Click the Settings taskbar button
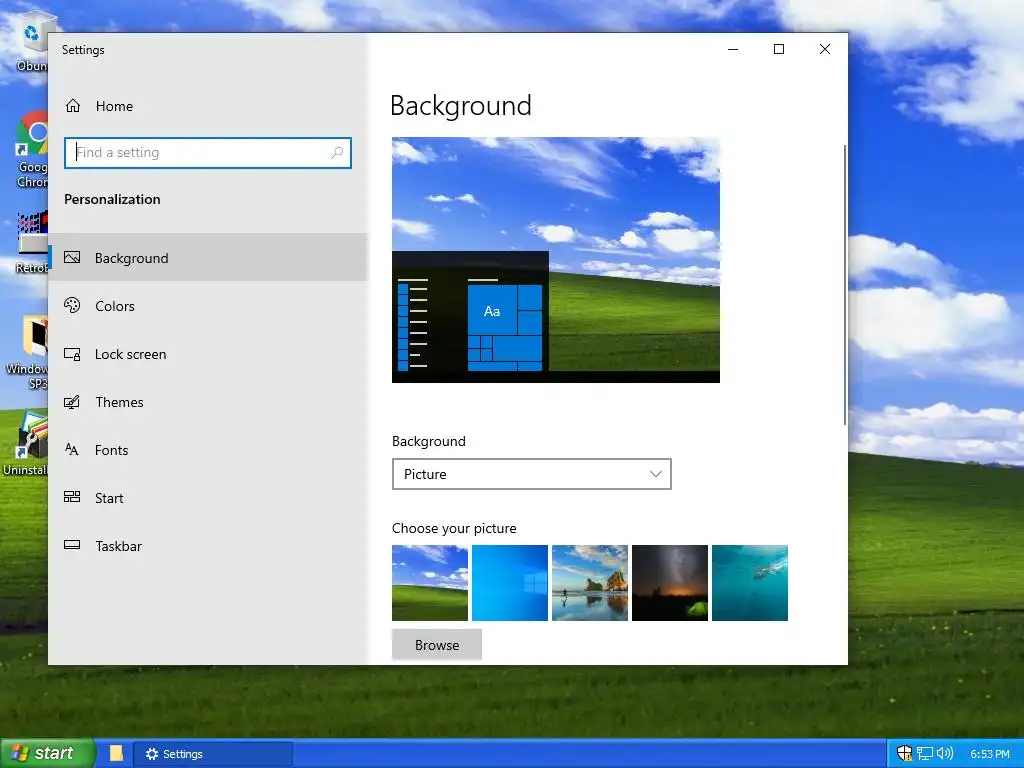 (x=213, y=754)
